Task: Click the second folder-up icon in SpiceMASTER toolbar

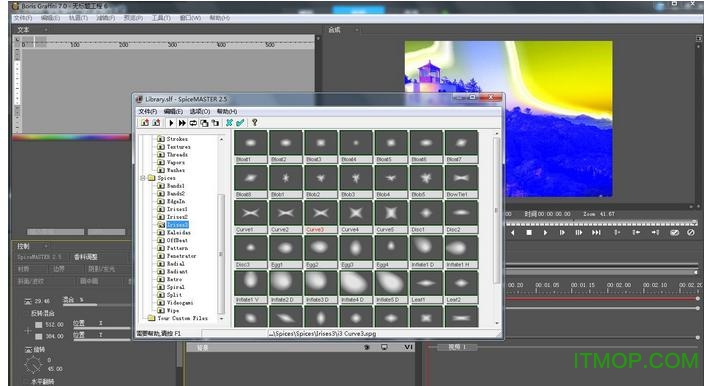Action: coord(156,123)
